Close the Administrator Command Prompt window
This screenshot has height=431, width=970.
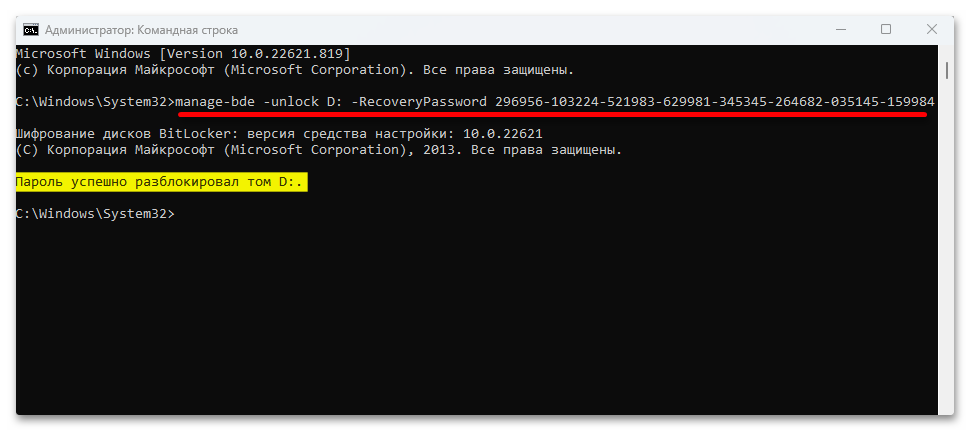933,29
